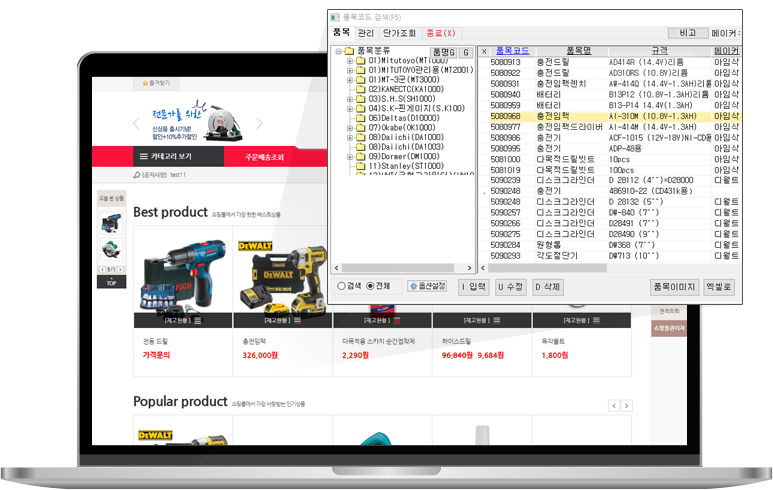
Task: Click folder icon of 09)Dormer(DM1000)
Action: [360, 157]
